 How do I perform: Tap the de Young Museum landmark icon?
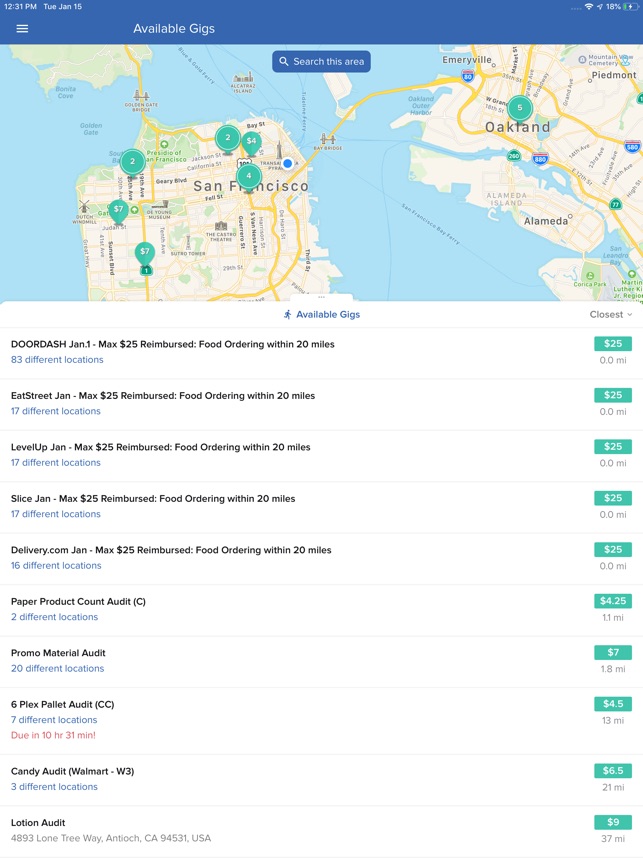(159, 206)
